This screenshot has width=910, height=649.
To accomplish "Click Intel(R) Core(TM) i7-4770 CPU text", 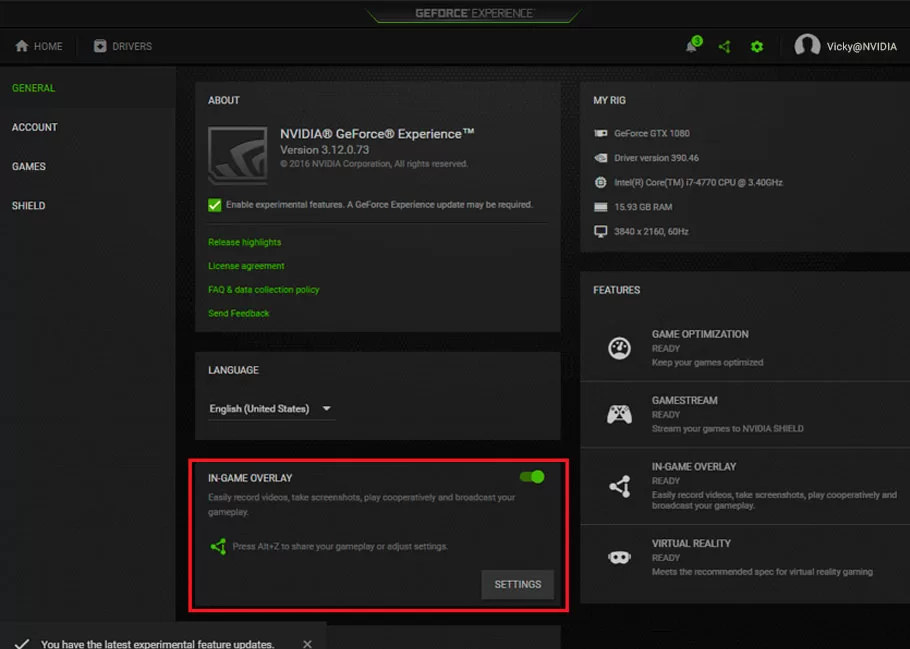I will pyautogui.click(x=698, y=182).
